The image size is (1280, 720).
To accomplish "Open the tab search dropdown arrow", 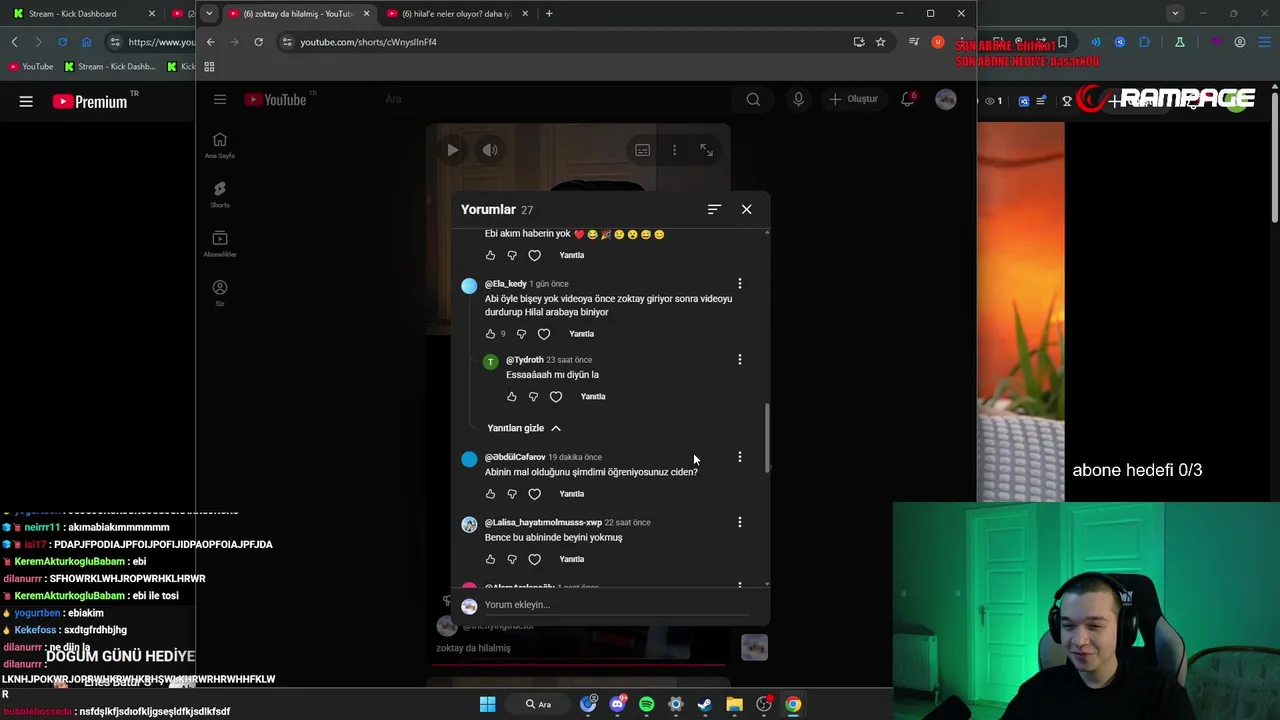I will [x=208, y=14].
